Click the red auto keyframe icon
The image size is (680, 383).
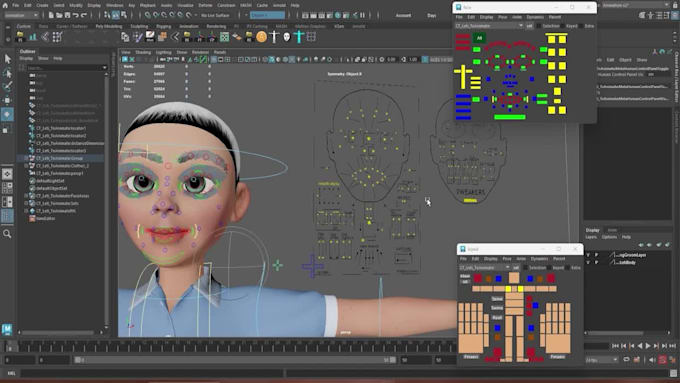point(663,360)
